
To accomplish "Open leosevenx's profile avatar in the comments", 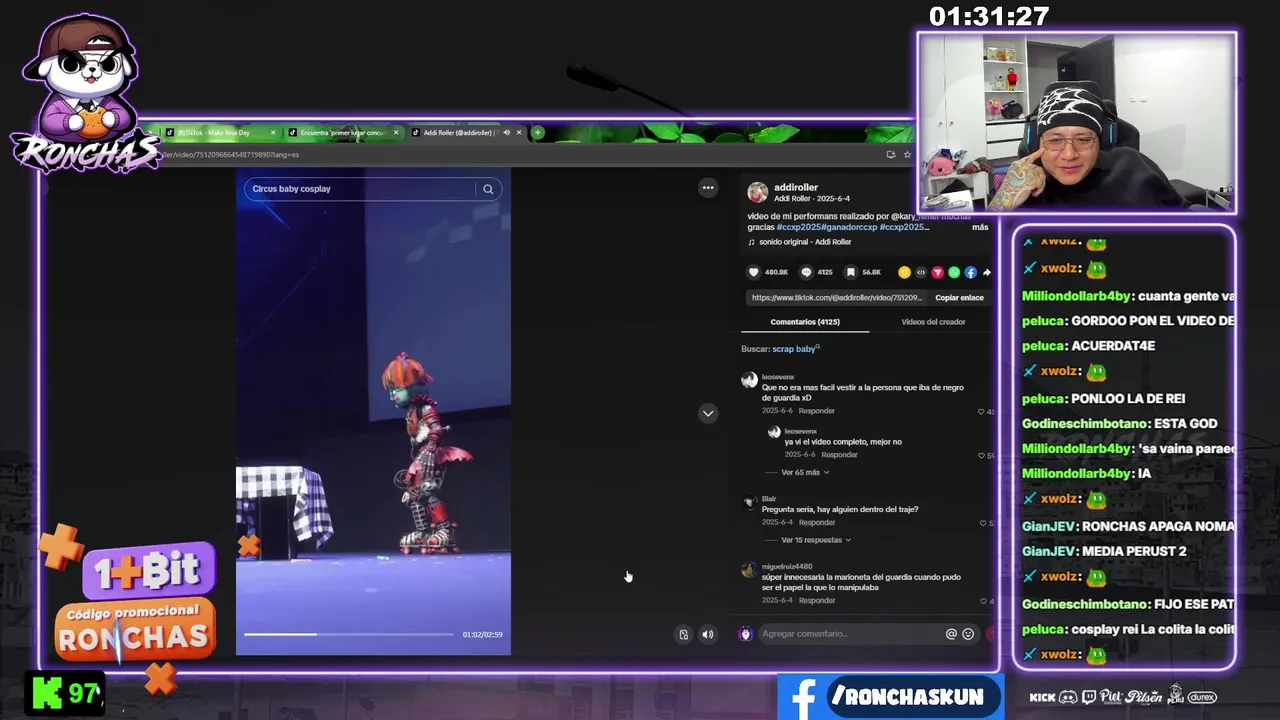I will click(749, 380).
